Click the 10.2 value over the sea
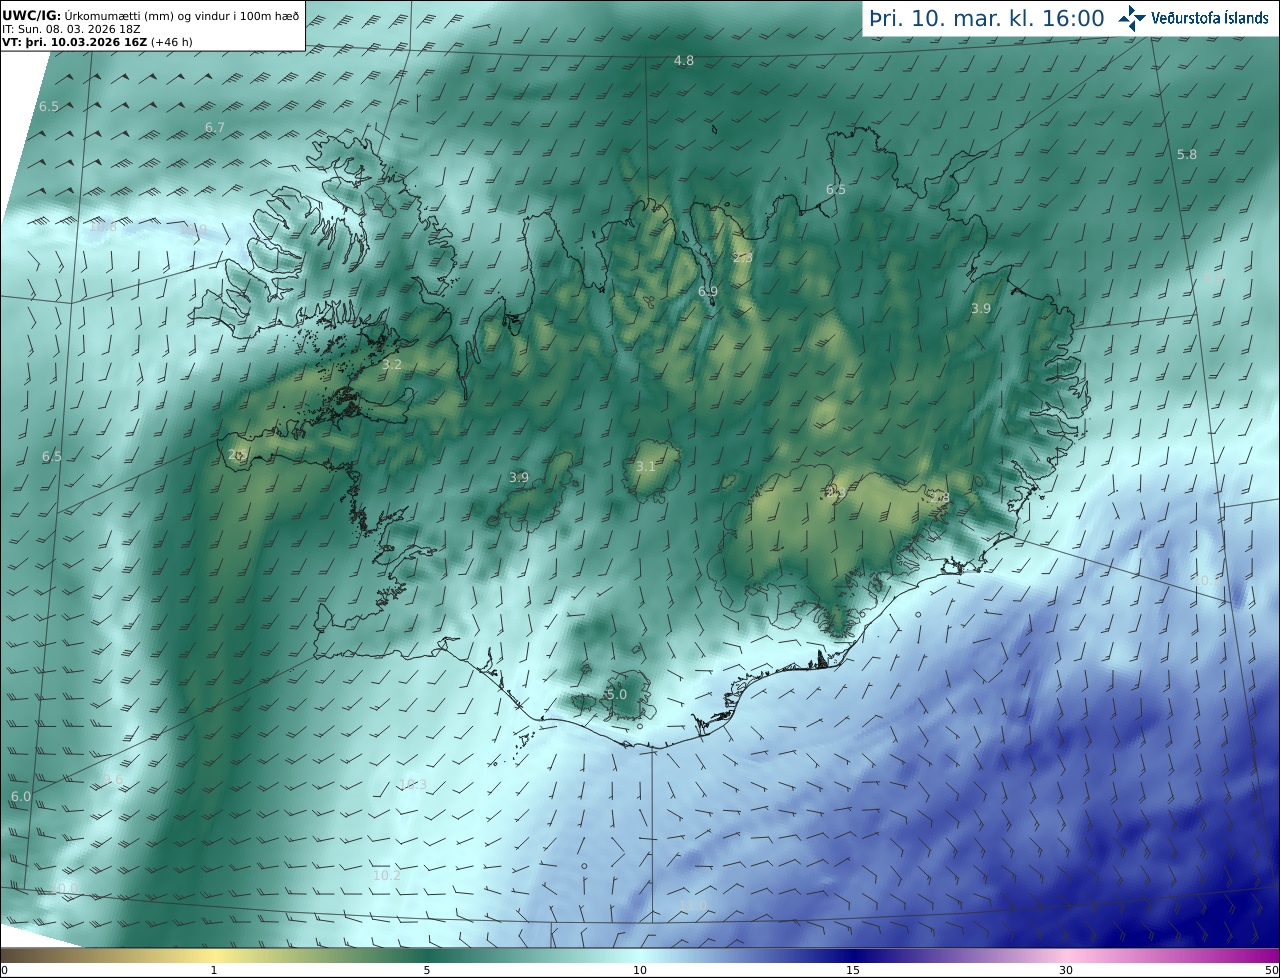The width and height of the screenshot is (1280, 978). [387, 876]
